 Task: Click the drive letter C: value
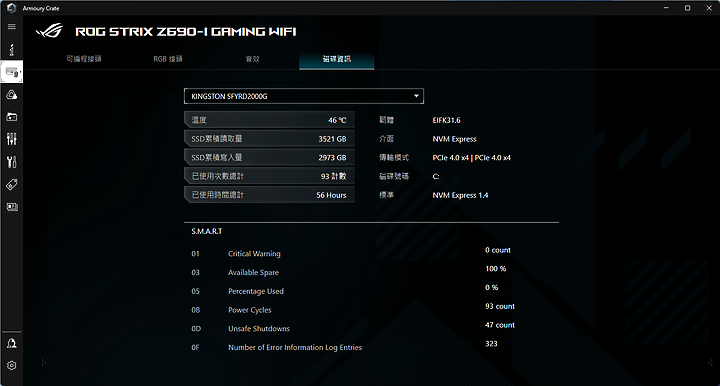click(436, 177)
